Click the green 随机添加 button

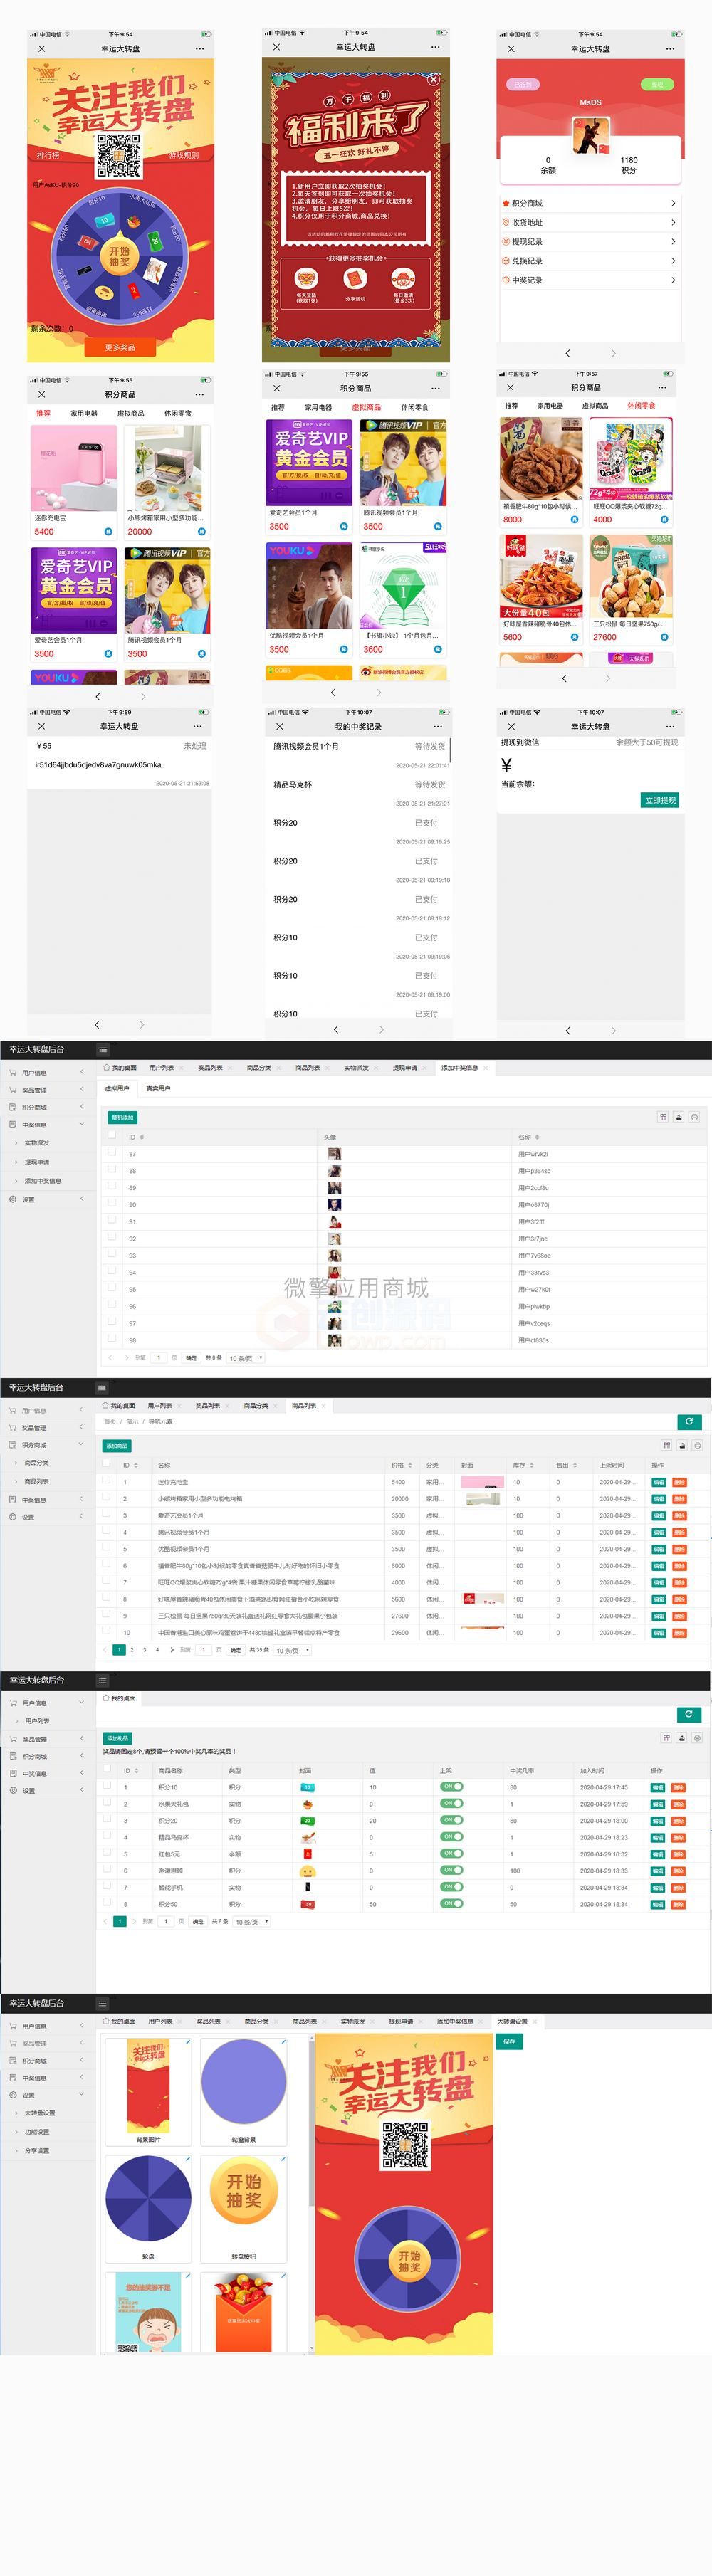pos(122,1117)
